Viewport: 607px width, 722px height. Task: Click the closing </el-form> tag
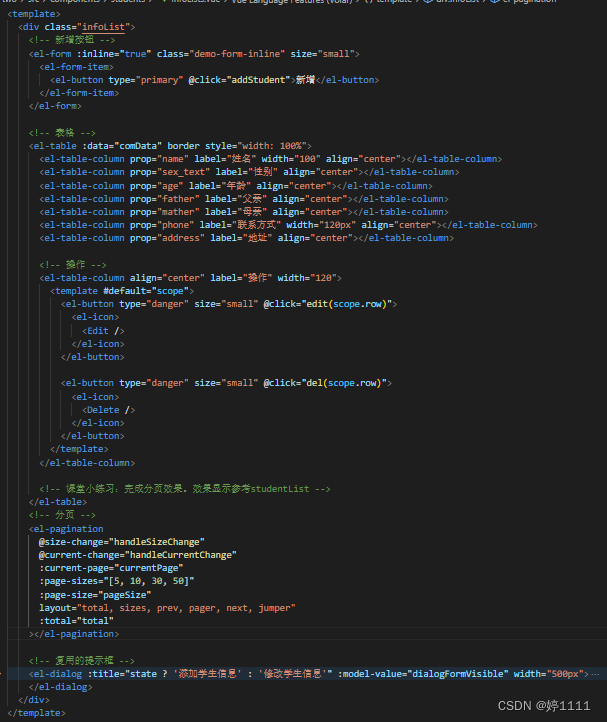[55, 106]
